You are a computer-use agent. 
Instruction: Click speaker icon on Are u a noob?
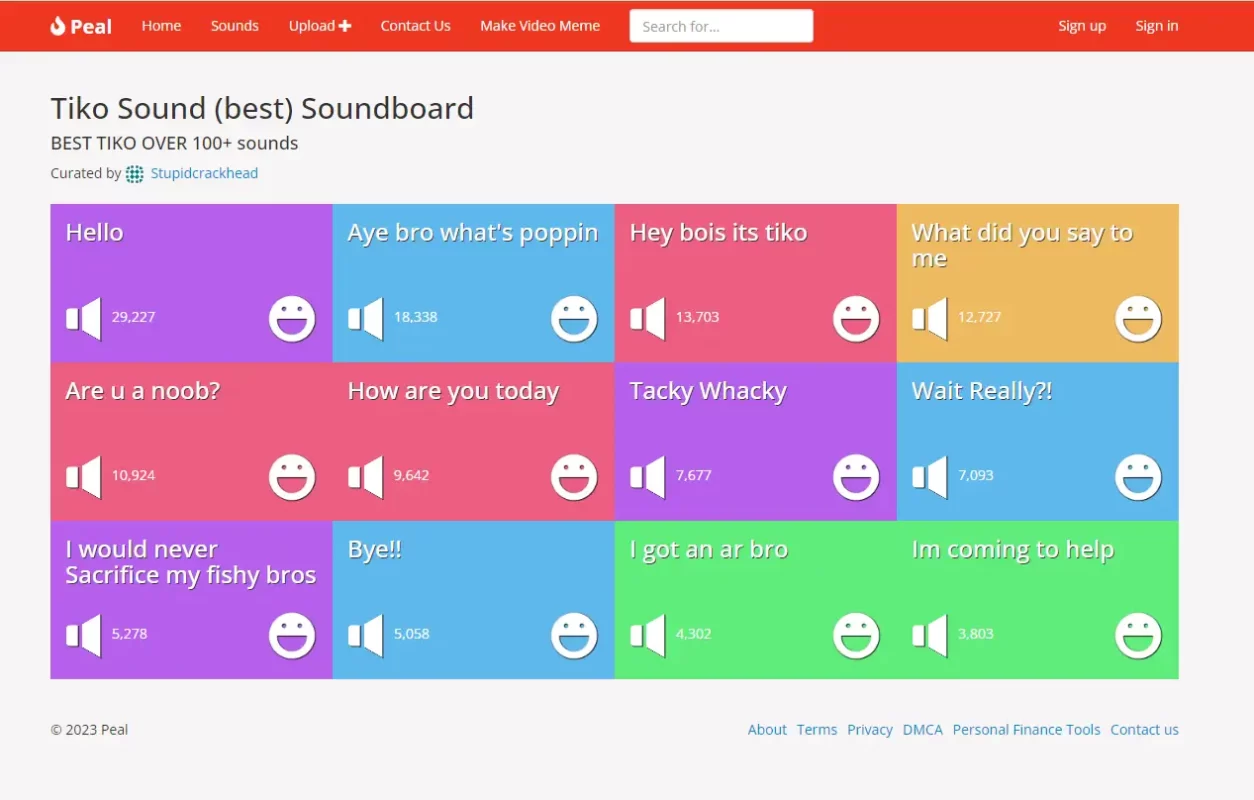coord(83,477)
